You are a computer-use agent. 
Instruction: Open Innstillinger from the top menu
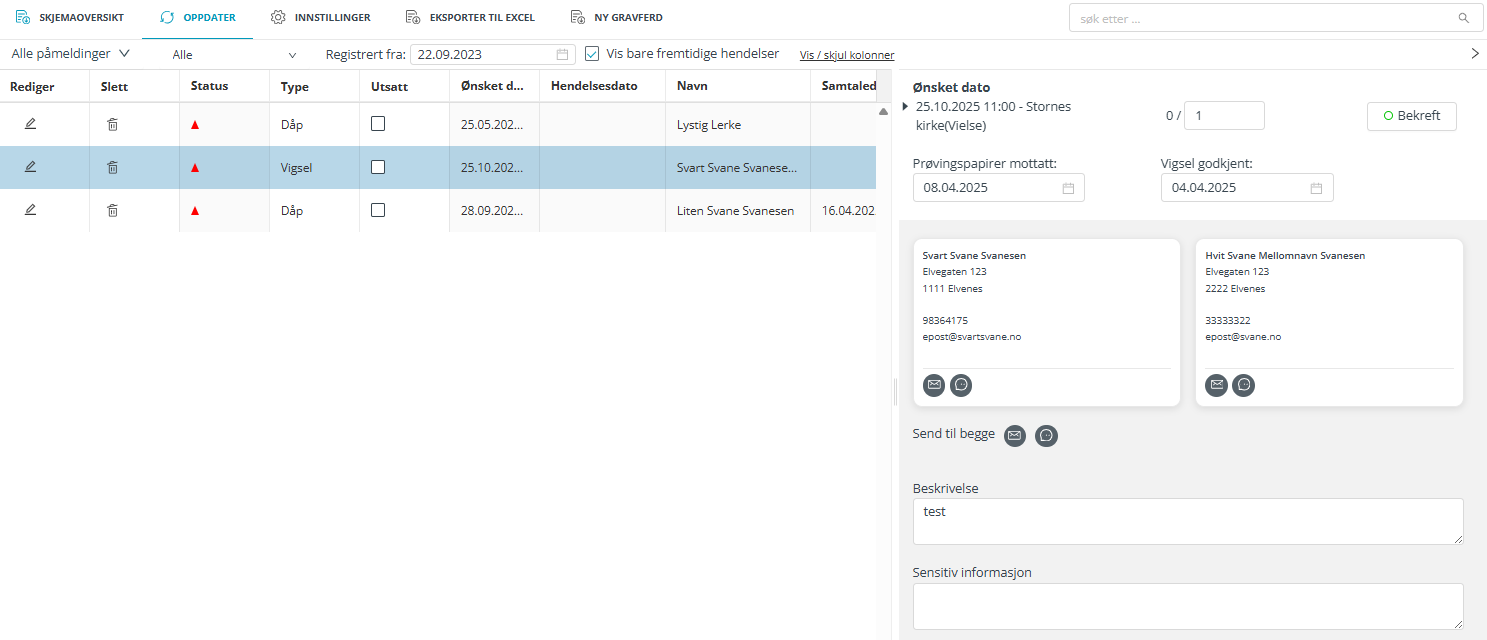[x=321, y=18]
